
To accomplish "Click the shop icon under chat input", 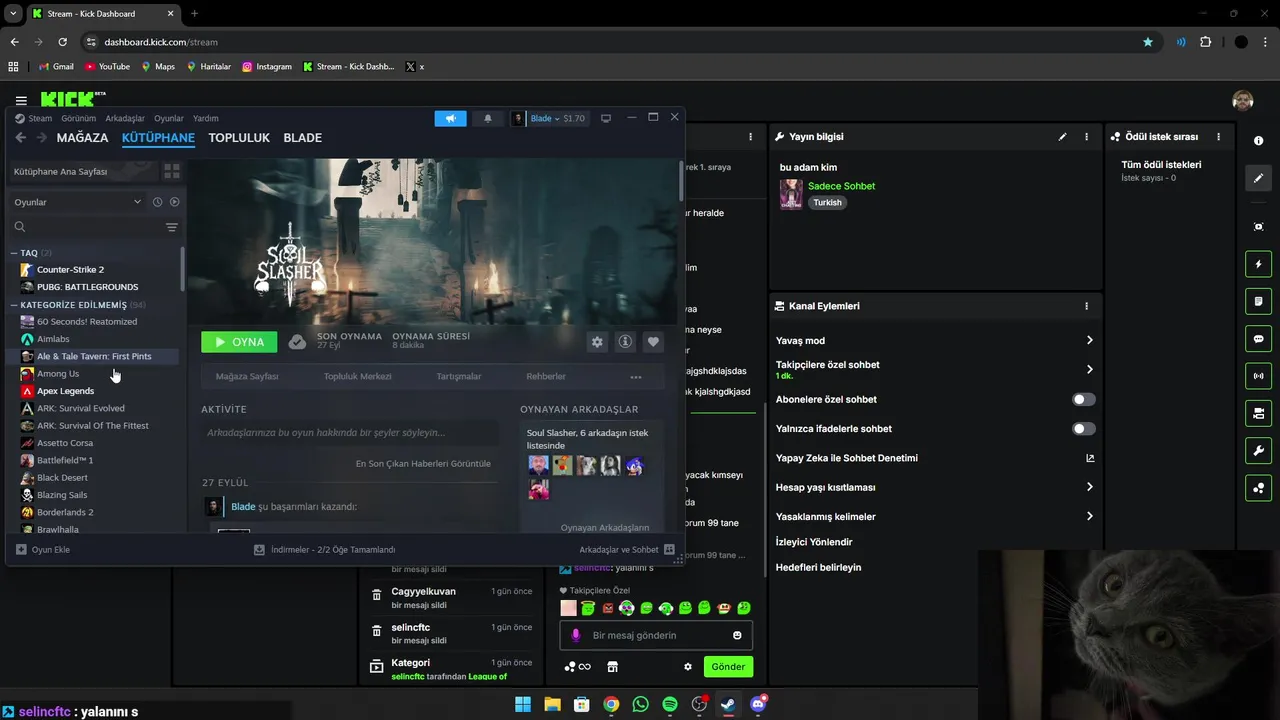I will coord(613,667).
